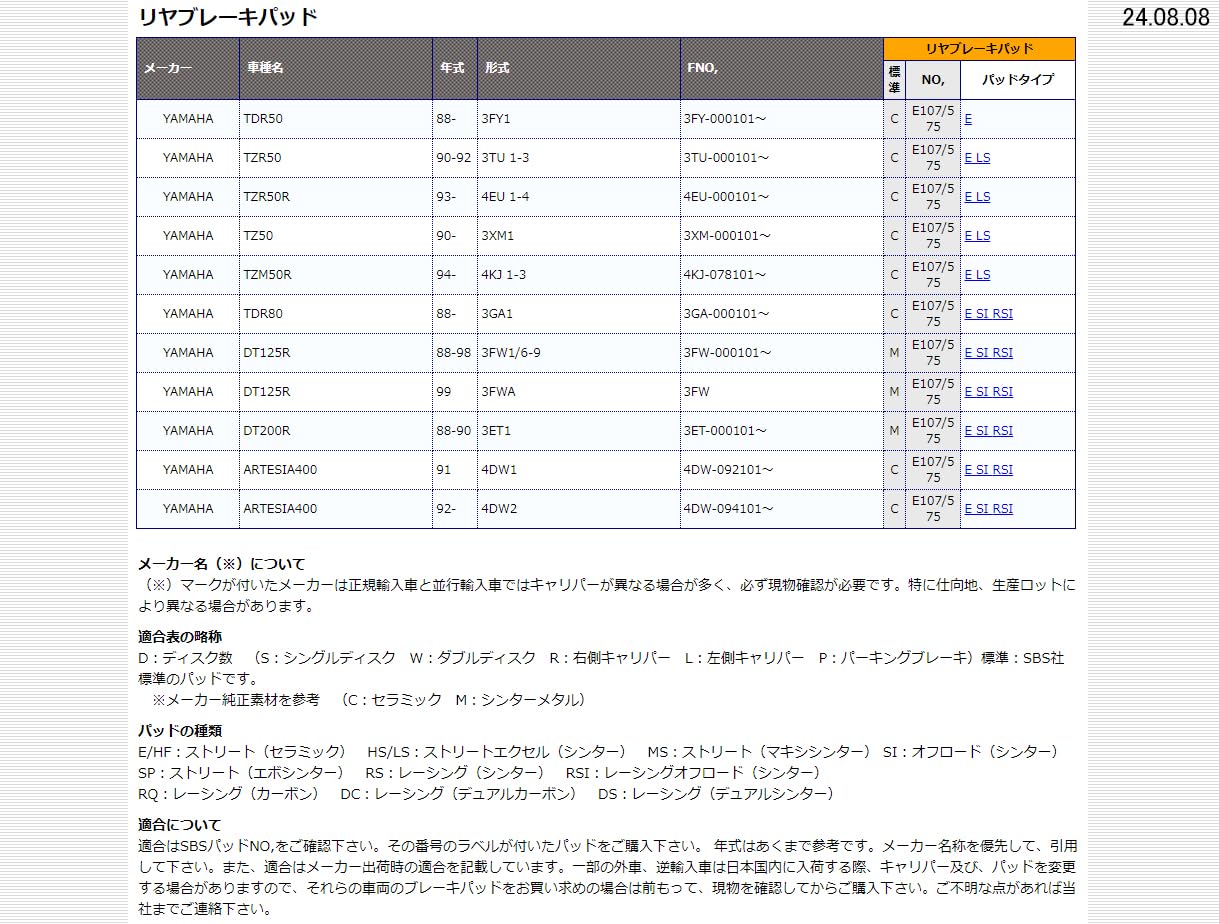Click the パッドタイプ sub-header cell
The width and height of the screenshot is (1219, 924).
point(1017,80)
